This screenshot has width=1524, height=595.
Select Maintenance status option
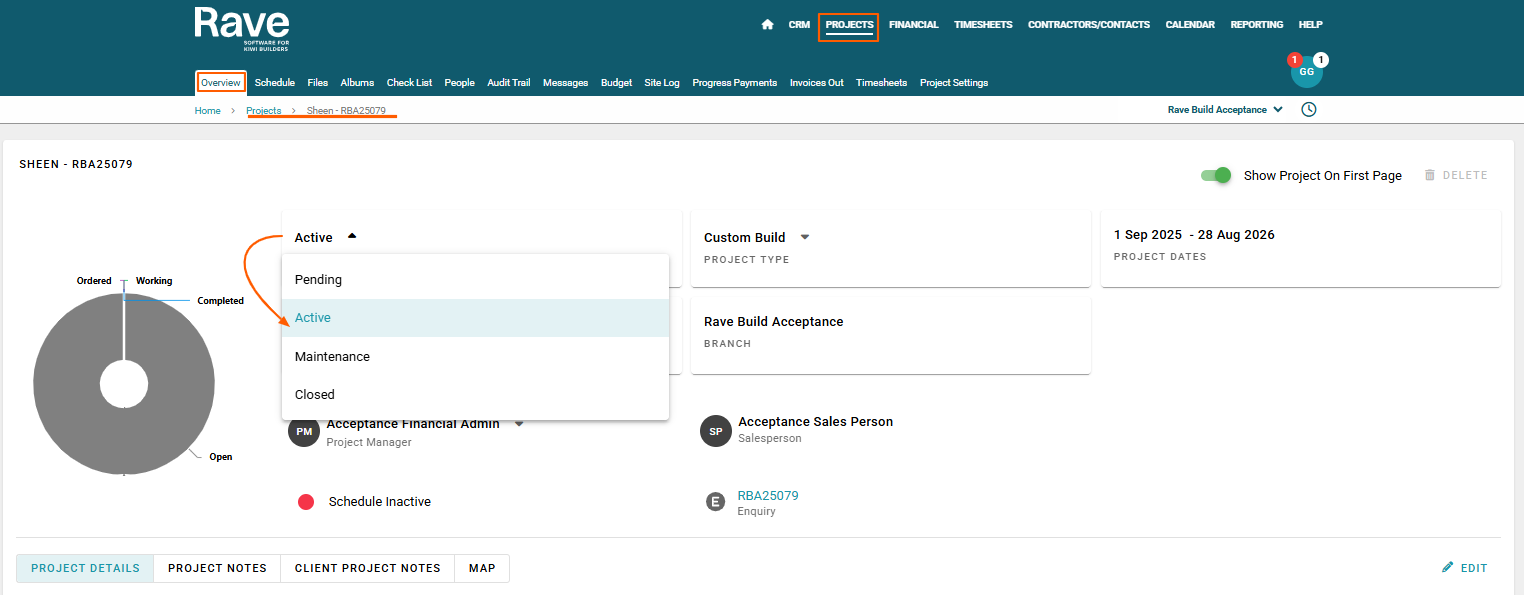[475, 357]
